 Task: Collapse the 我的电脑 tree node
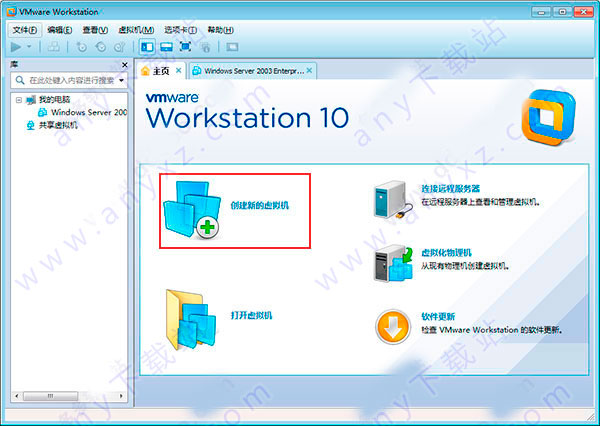click(x=18, y=100)
